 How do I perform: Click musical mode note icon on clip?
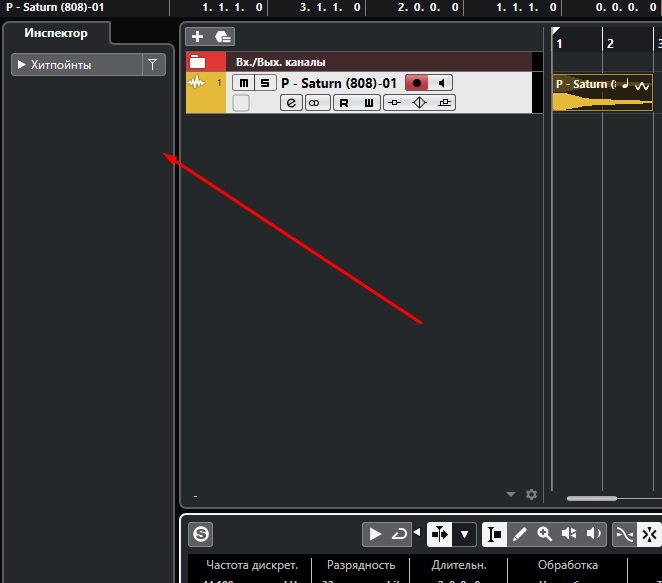pyautogui.click(x=625, y=83)
